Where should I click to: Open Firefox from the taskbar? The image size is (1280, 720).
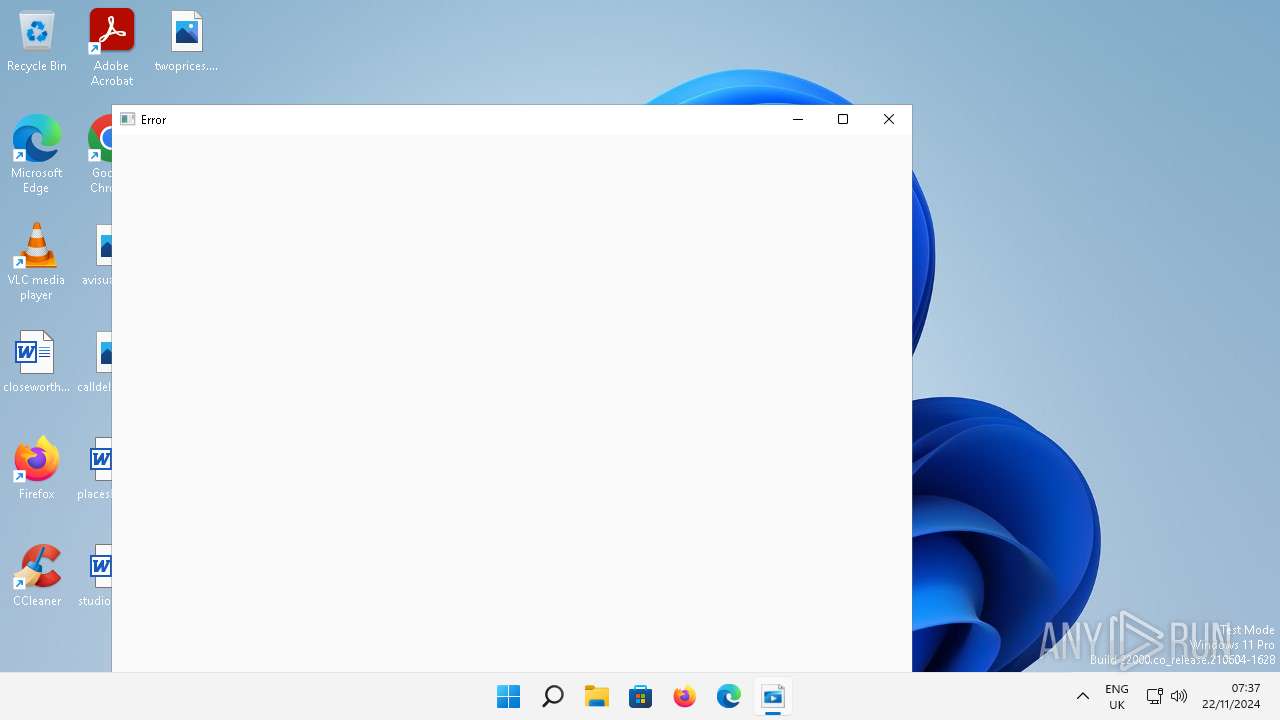coord(684,696)
